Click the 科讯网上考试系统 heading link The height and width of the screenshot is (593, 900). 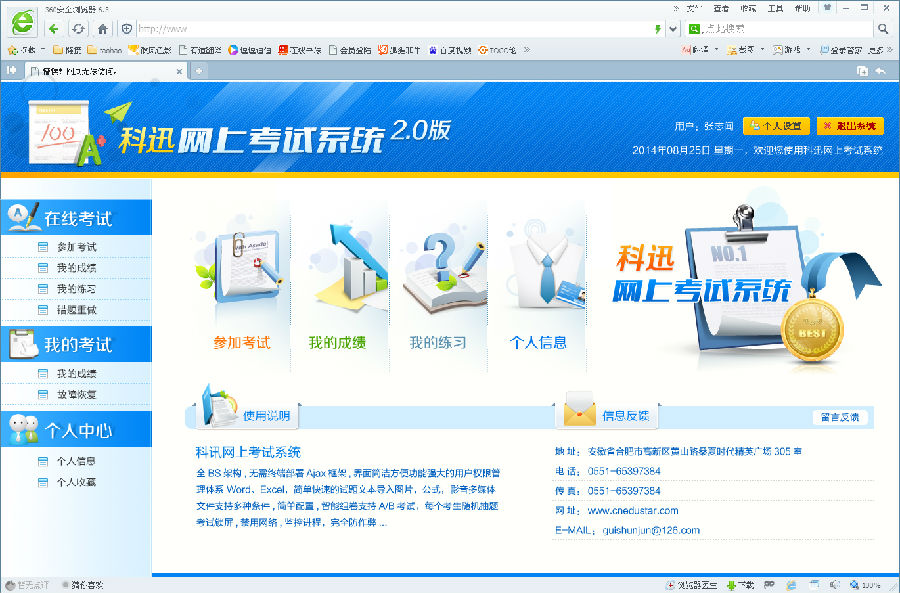[x=248, y=452]
